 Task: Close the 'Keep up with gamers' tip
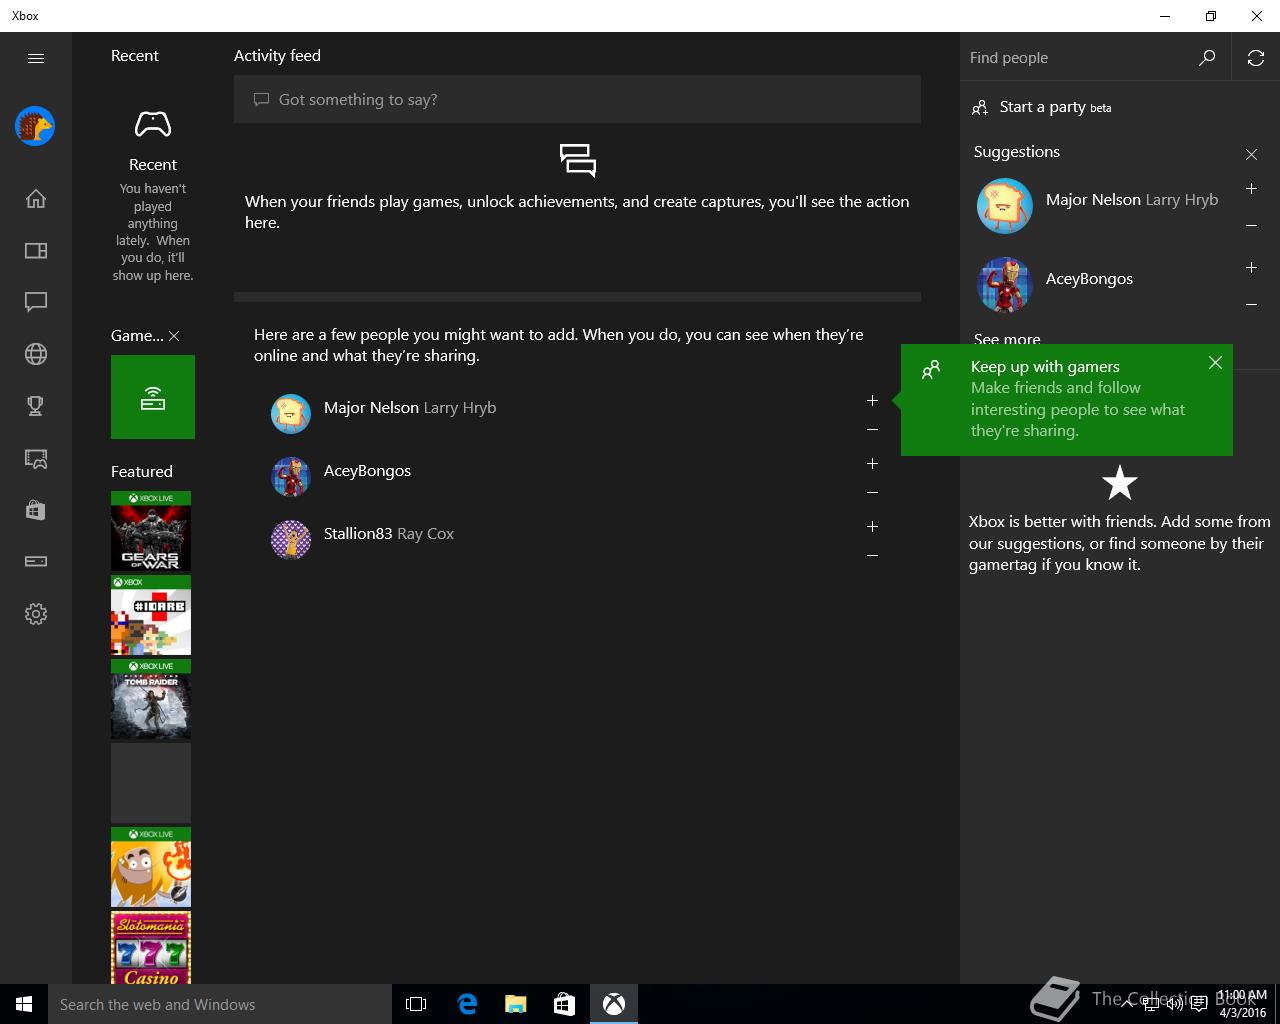[x=1215, y=363]
